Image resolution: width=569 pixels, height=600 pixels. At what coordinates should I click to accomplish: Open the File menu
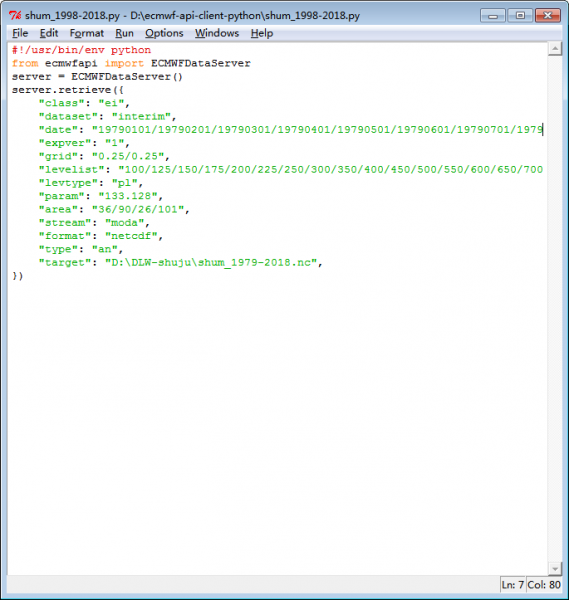[x=20, y=33]
